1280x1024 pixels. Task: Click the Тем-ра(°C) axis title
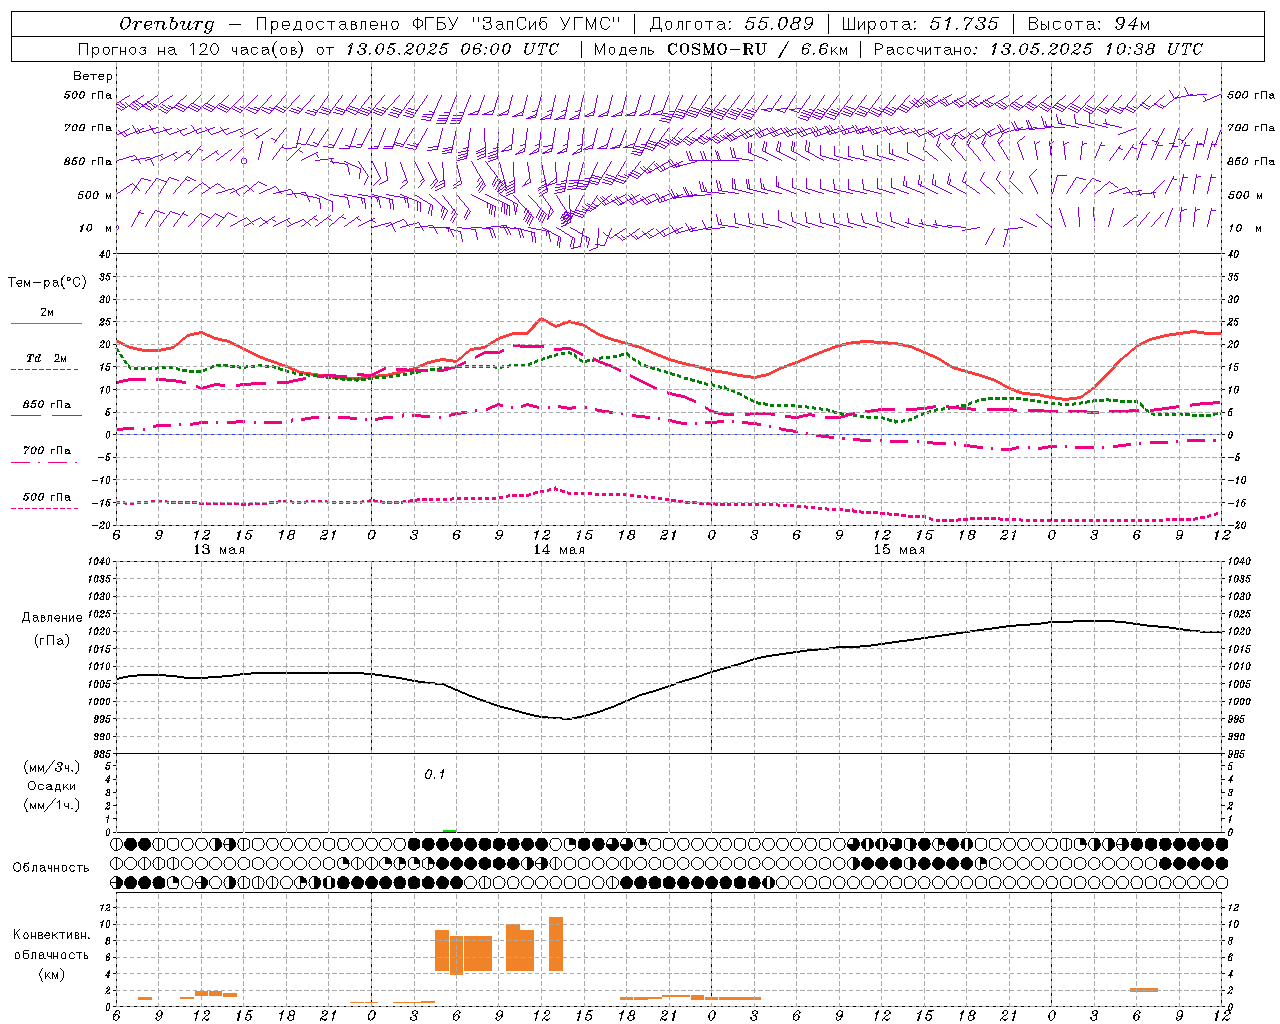47,283
